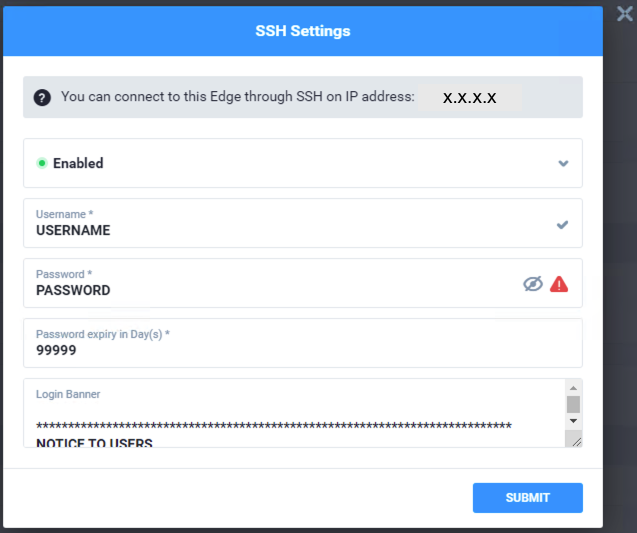Click the green Enabled status dot

coord(42,163)
